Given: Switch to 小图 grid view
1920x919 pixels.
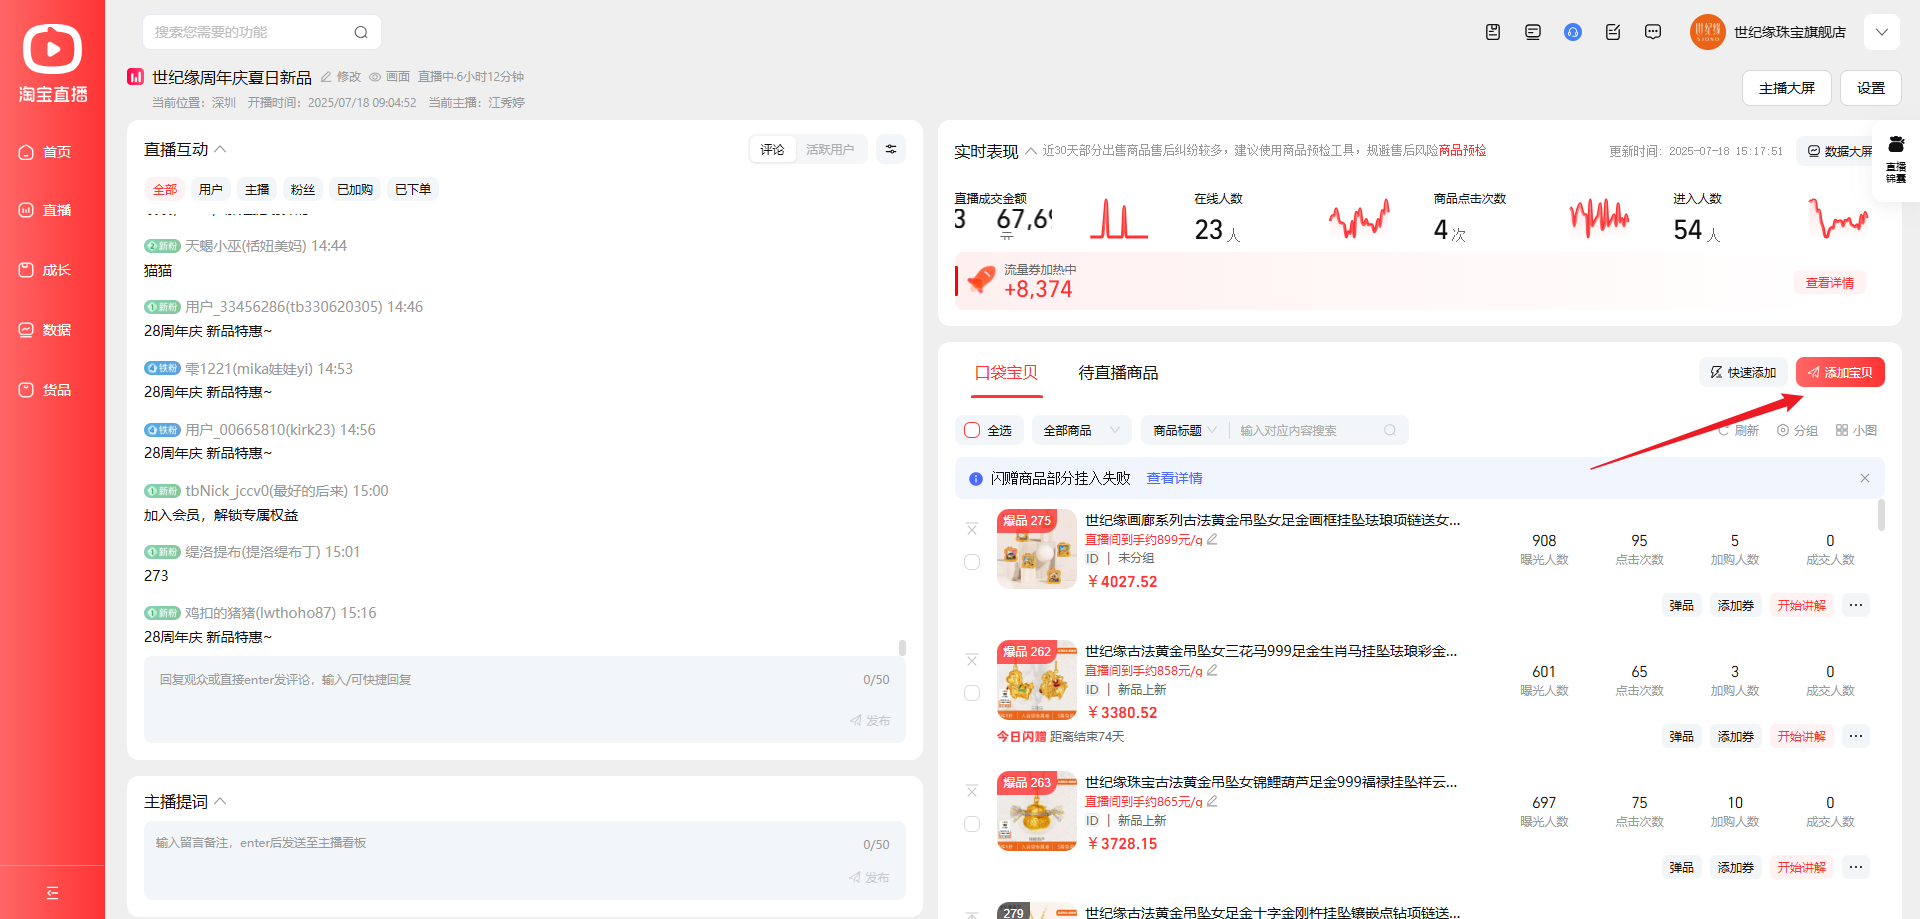Looking at the screenshot, I should 1856,431.
